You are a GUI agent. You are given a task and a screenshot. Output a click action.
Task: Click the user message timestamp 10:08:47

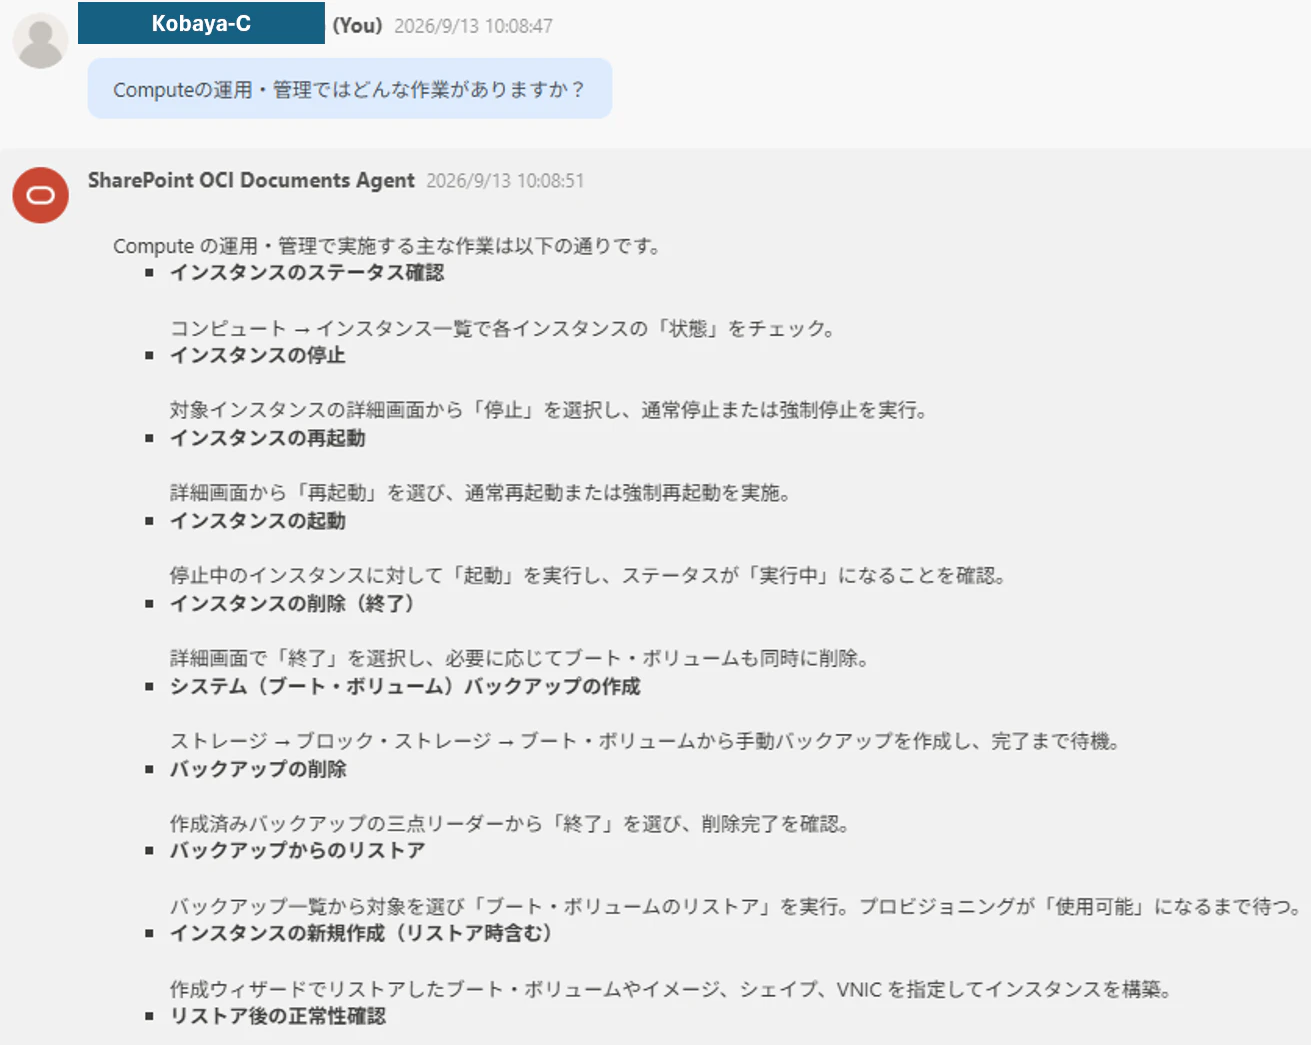click(473, 26)
